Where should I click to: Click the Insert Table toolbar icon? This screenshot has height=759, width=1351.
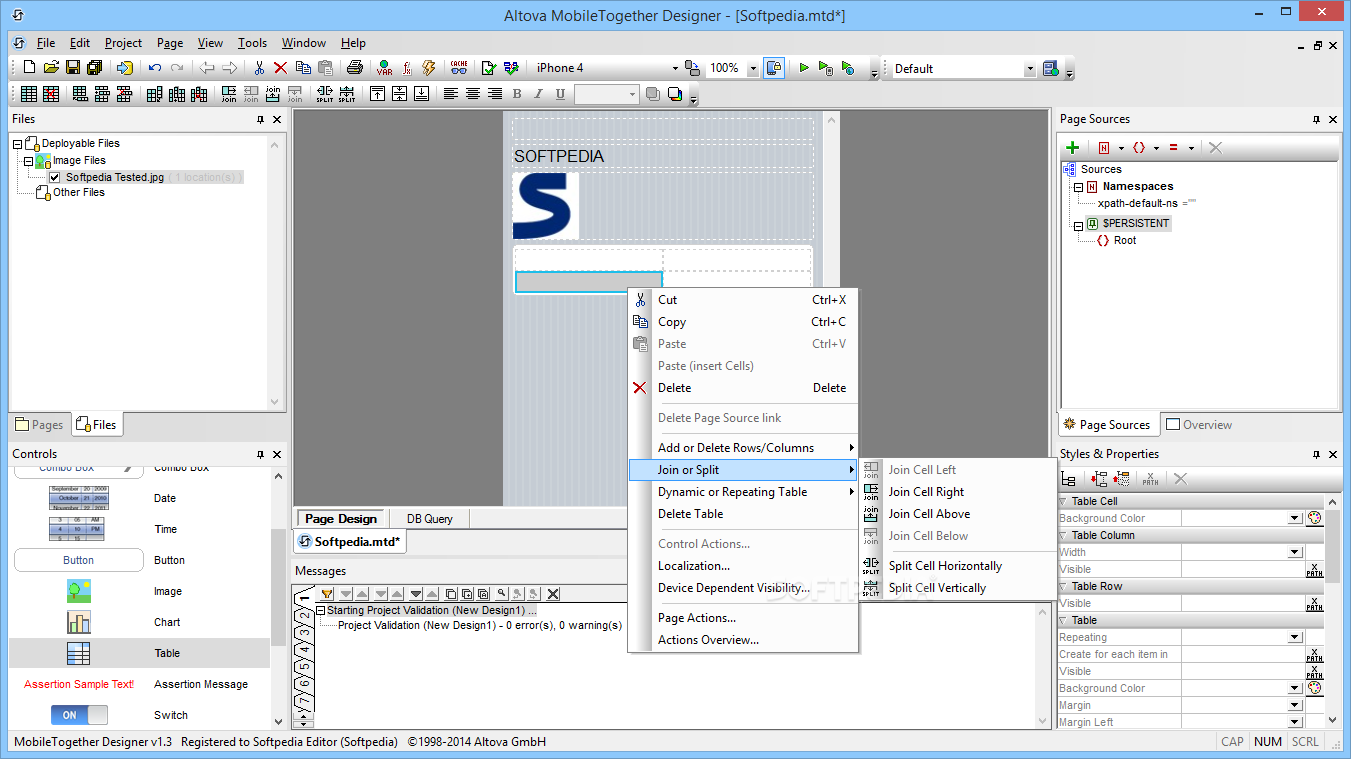coord(29,94)
